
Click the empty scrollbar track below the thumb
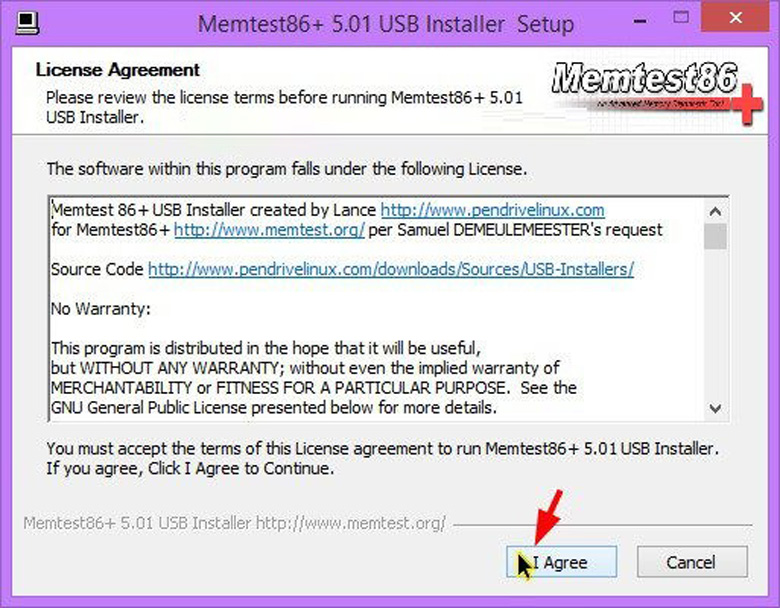[715, 323]
